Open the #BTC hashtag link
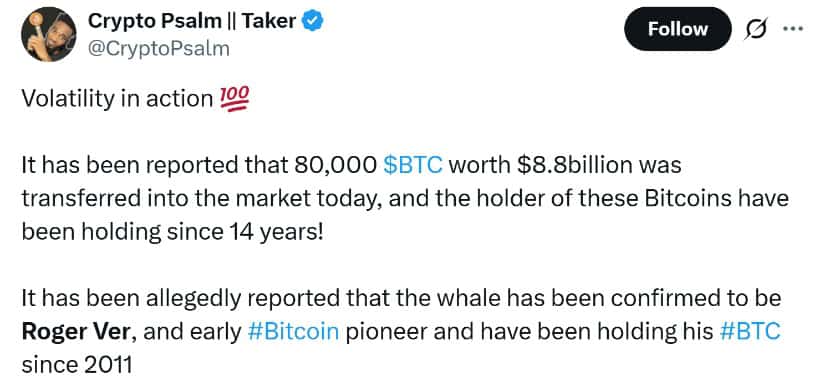Screen dimensions: 825x386 tap(749, 332)
